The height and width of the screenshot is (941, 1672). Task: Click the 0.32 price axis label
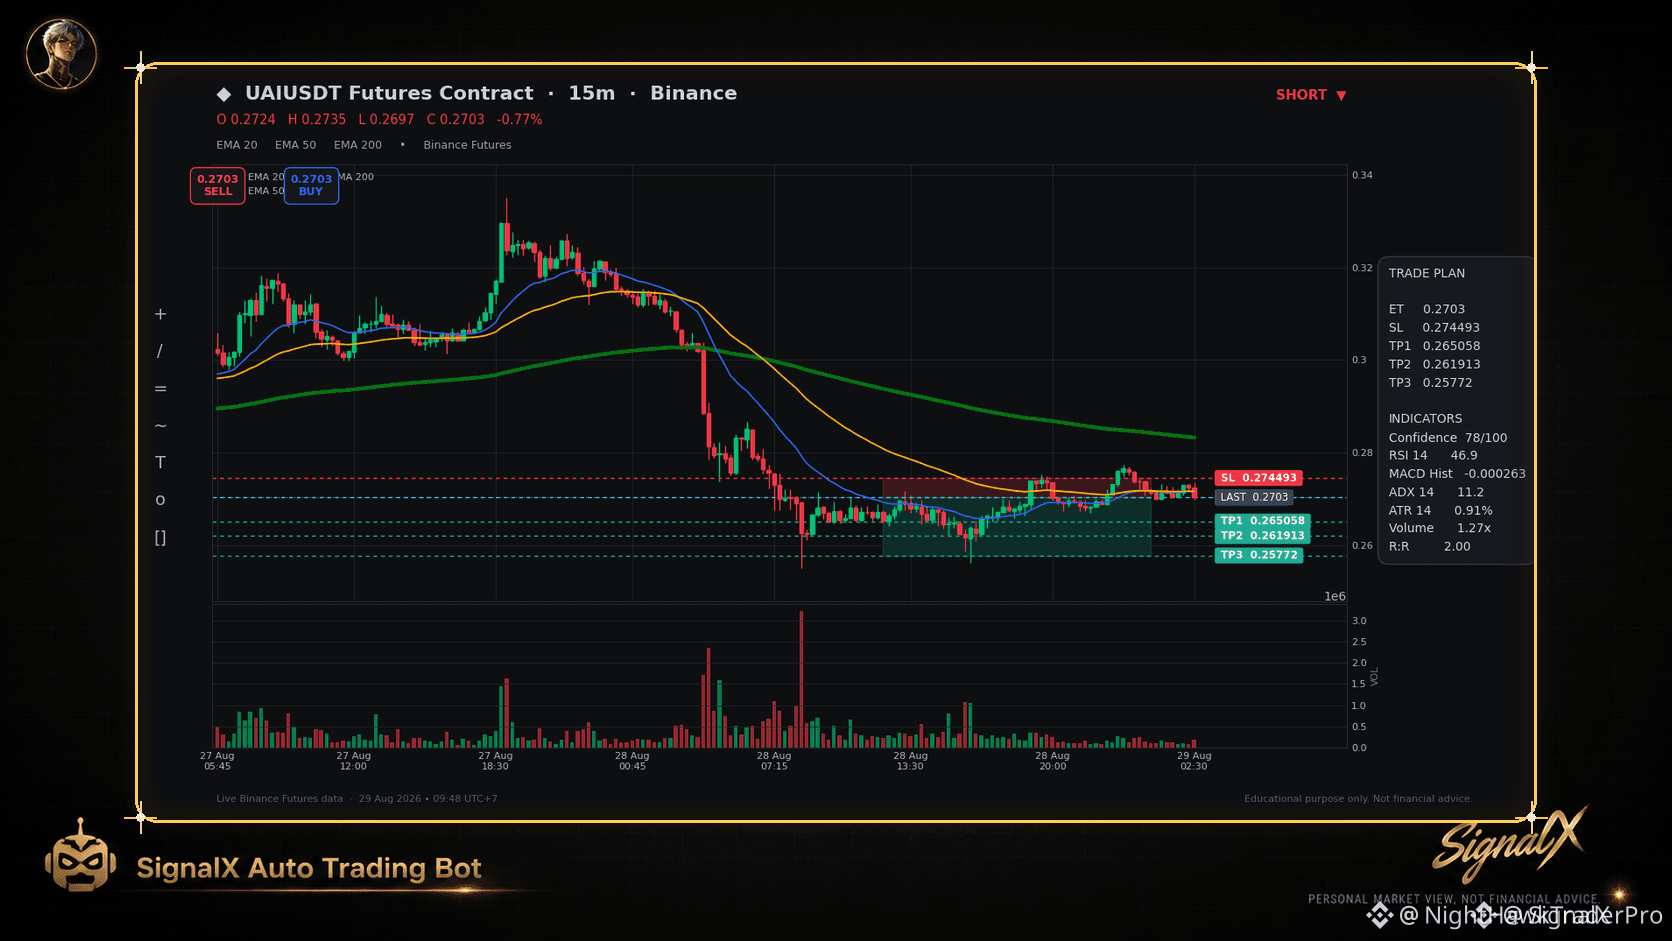1362,268
